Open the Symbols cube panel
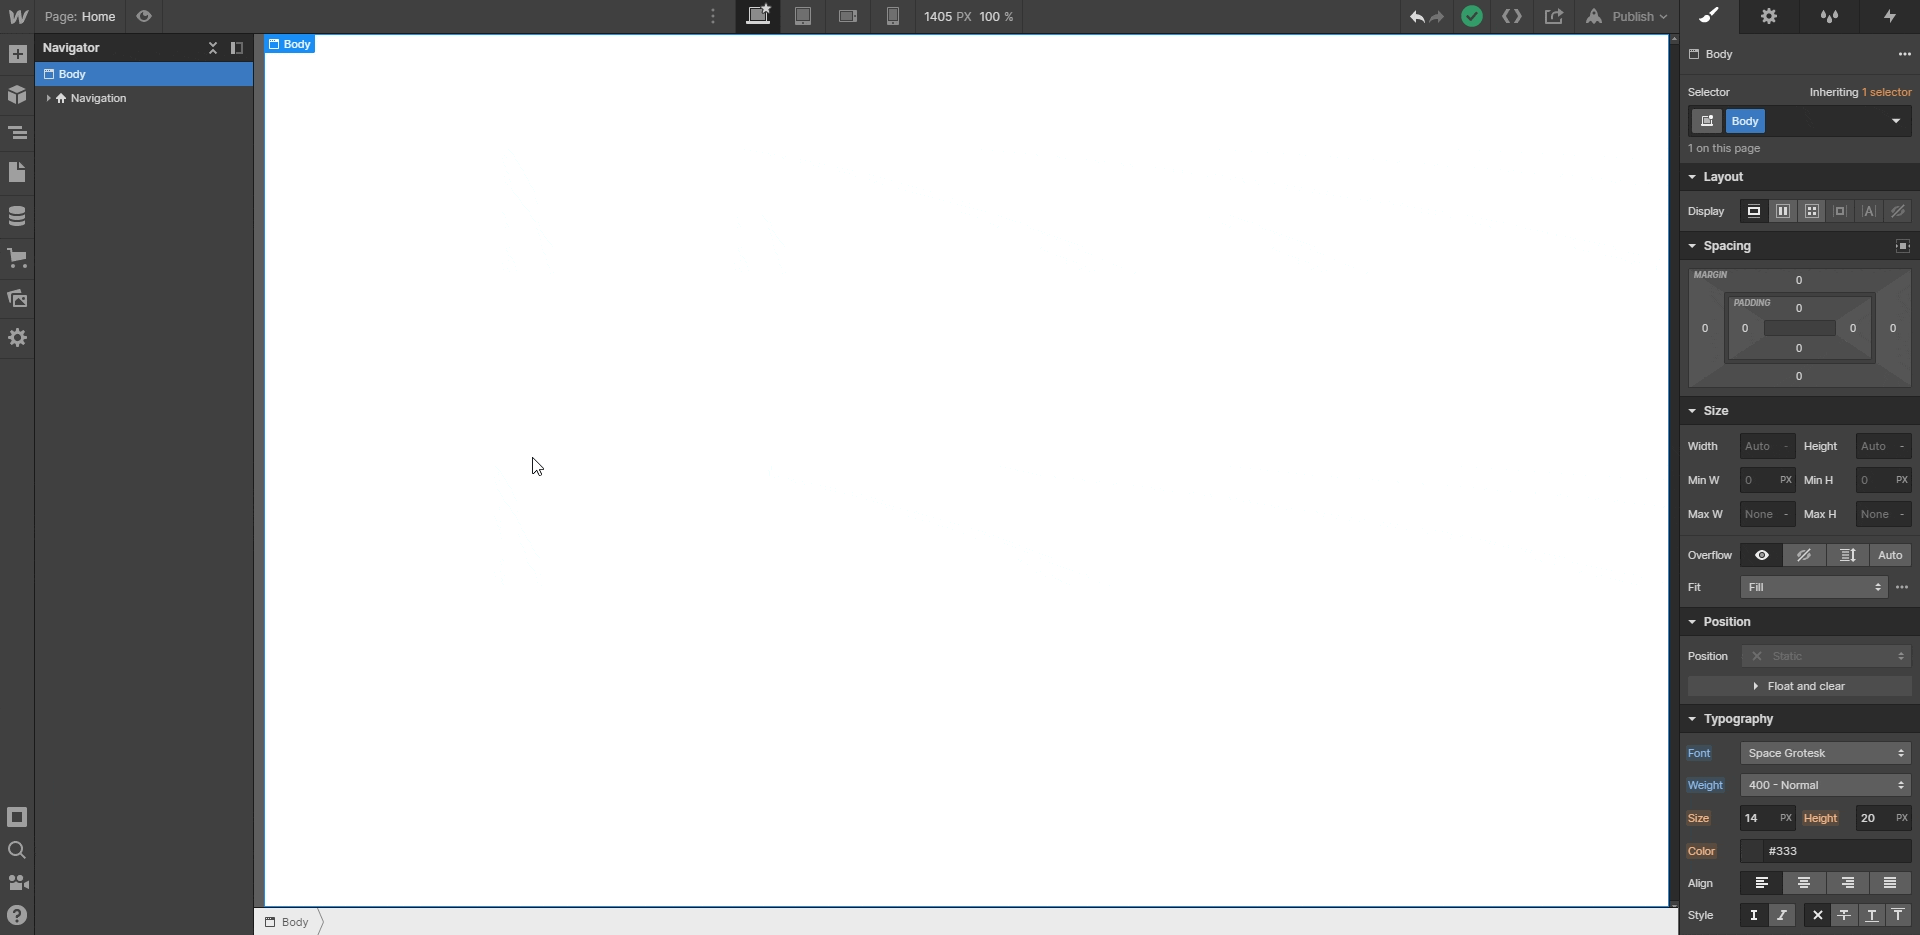This screenshot has width=1920, height=935. (x=17, y=95)
